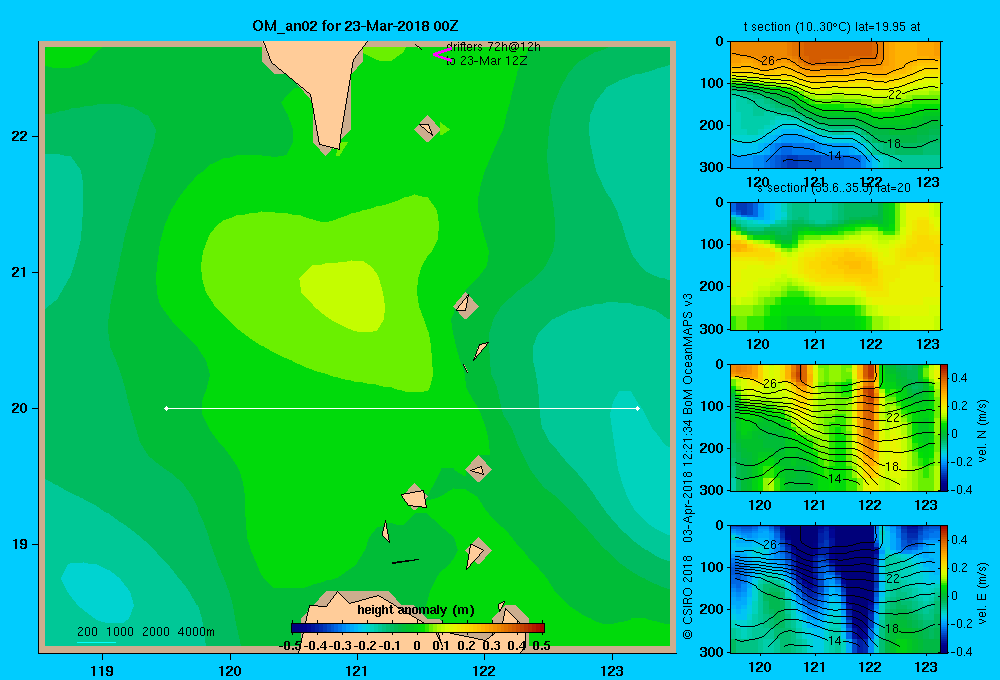This screenshot has height=680, width=1000.
Task: Click the 'to 23-Mar 12Z' label
Action: (x=487, y=61)
